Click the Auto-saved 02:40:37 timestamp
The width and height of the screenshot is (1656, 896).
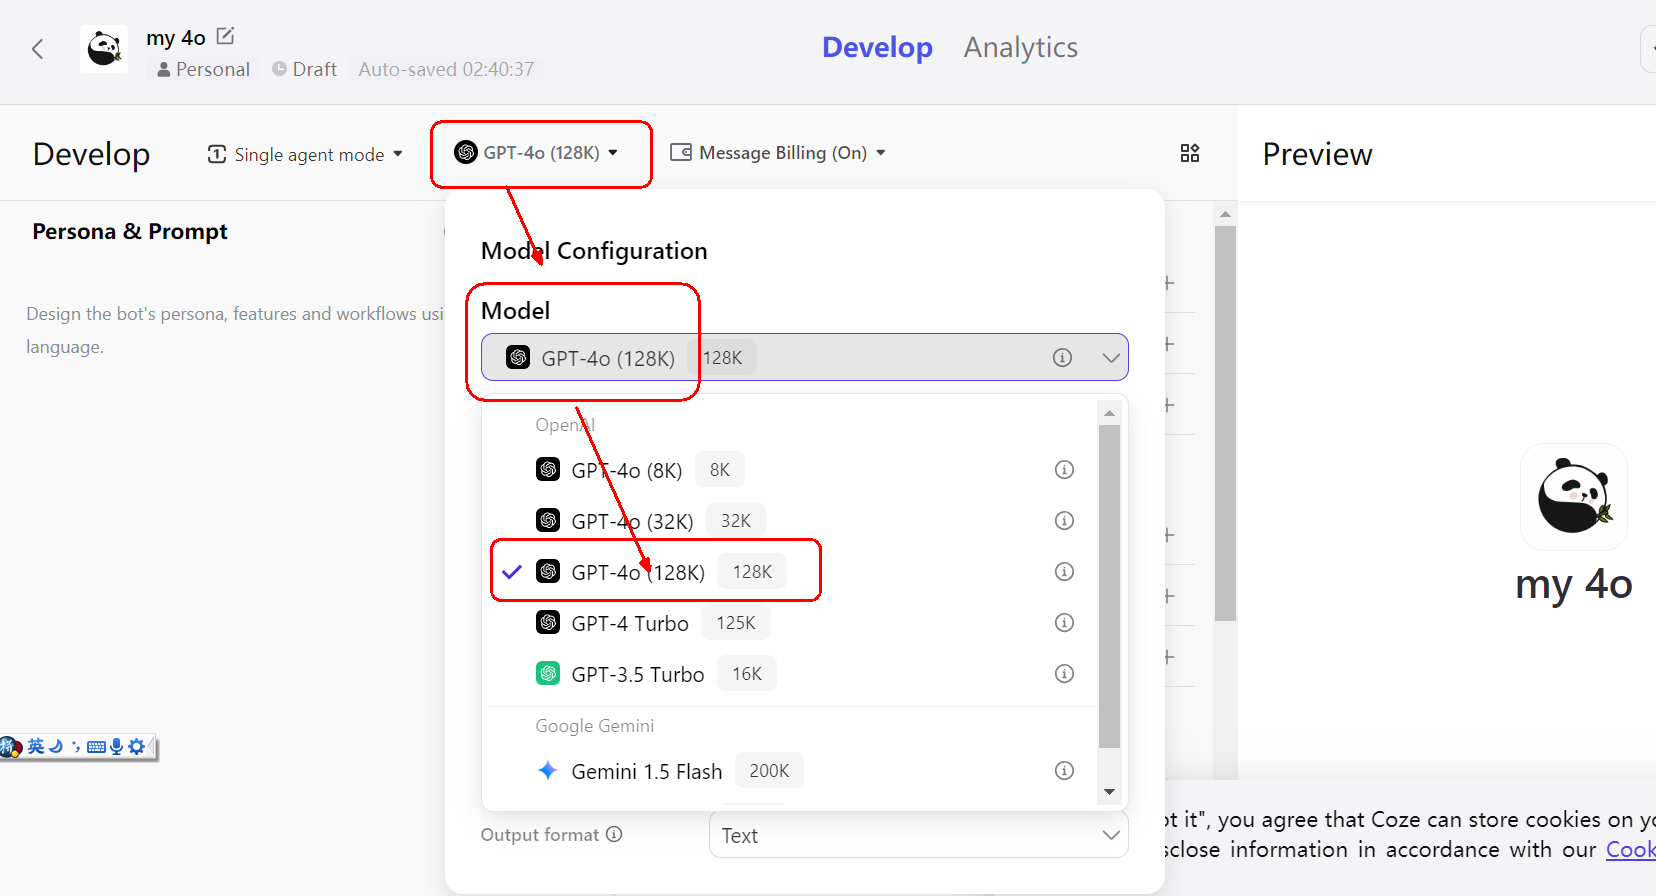click(x=446, y=69)
